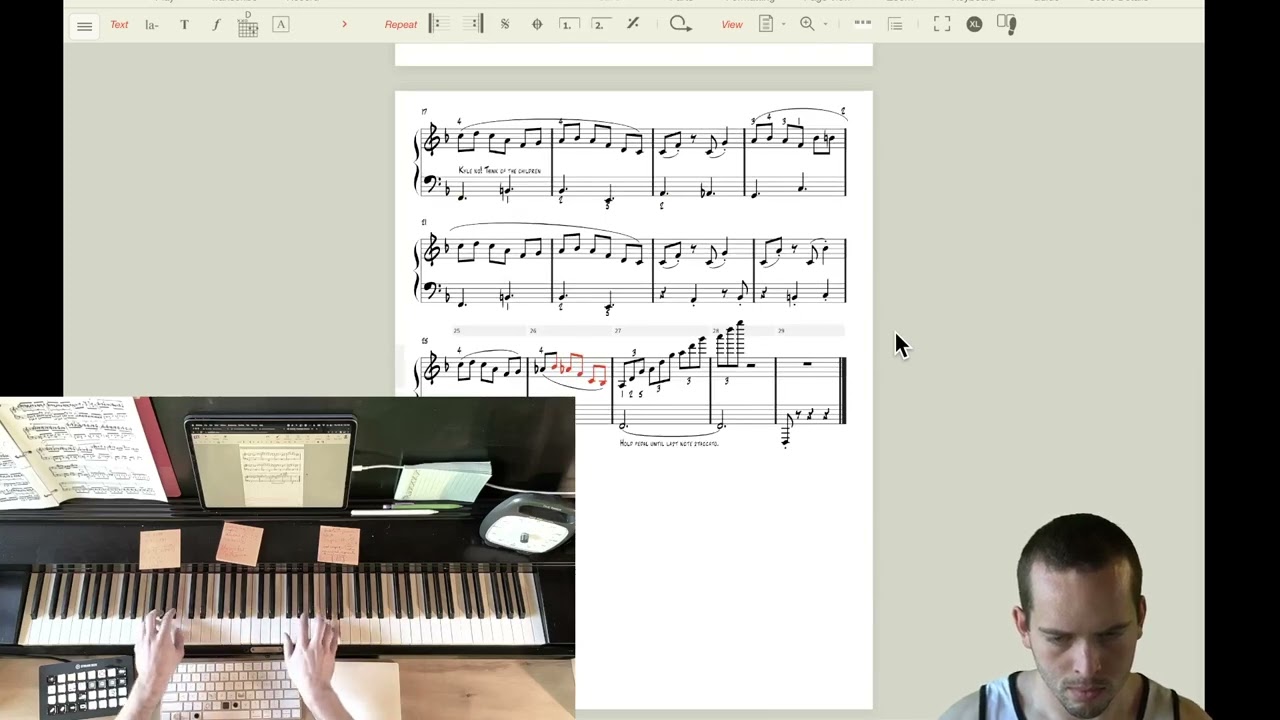The height and width of the screenshot is (720, 1280).
Task: Open the chord diagram tool
Action: (248, 25)
